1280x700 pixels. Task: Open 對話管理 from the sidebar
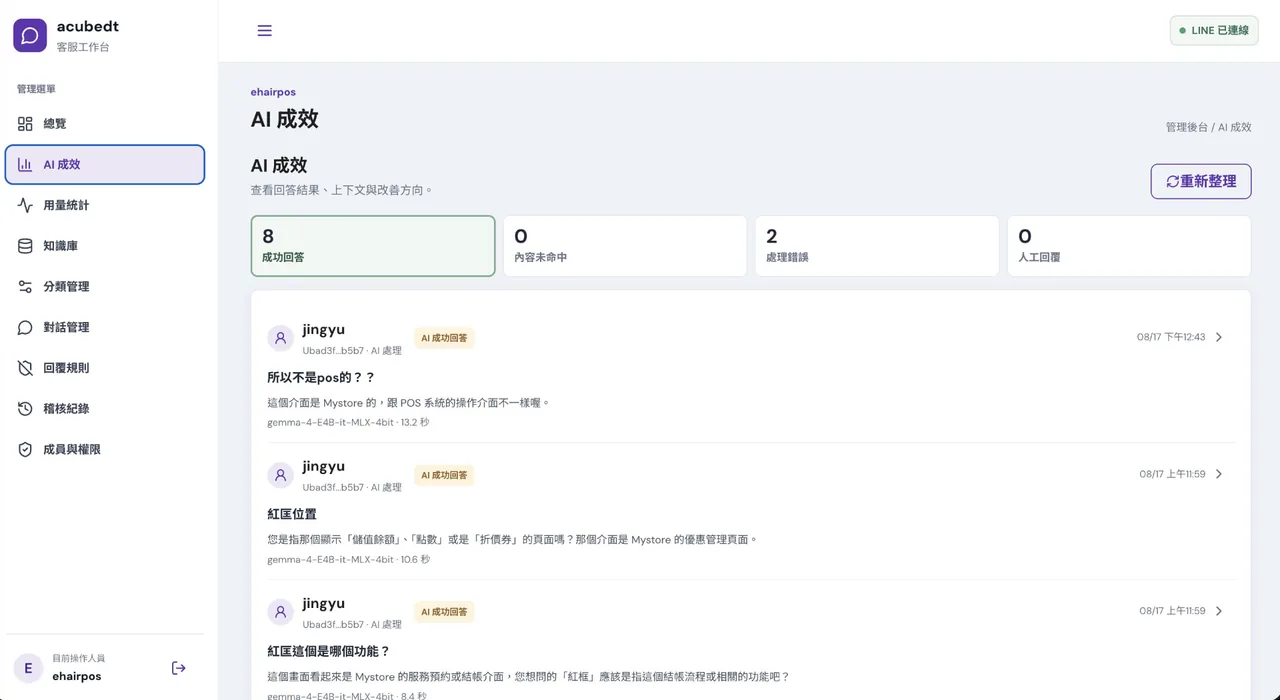pos(105,327)
